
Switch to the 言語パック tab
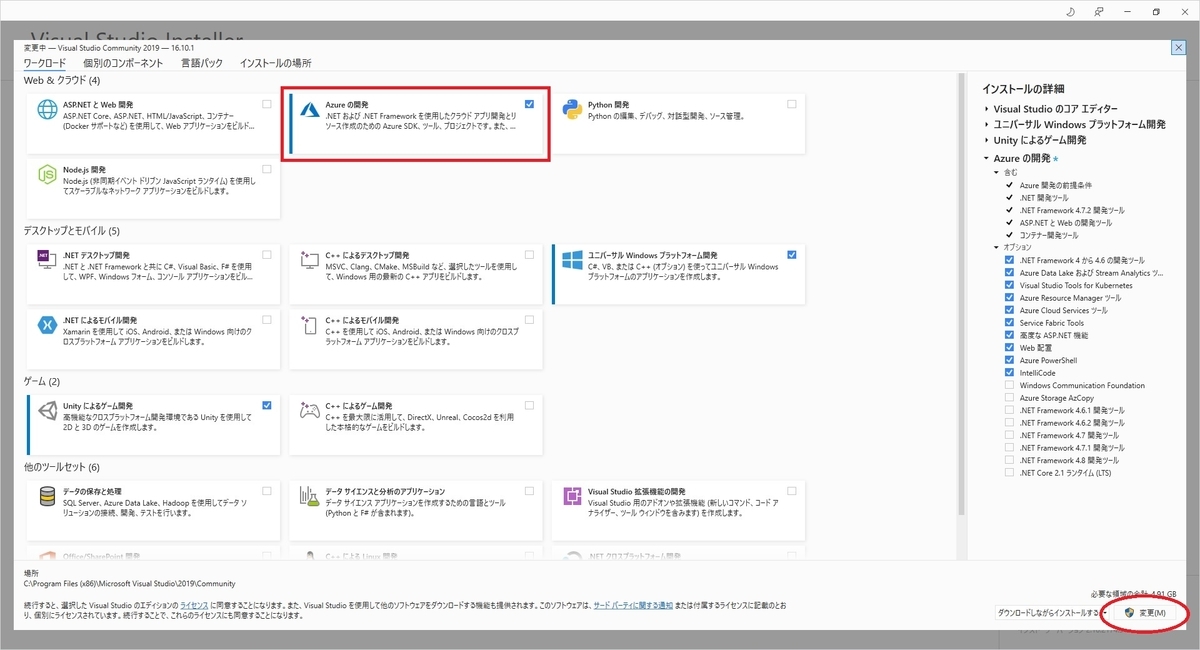click(x=202, y=63)
